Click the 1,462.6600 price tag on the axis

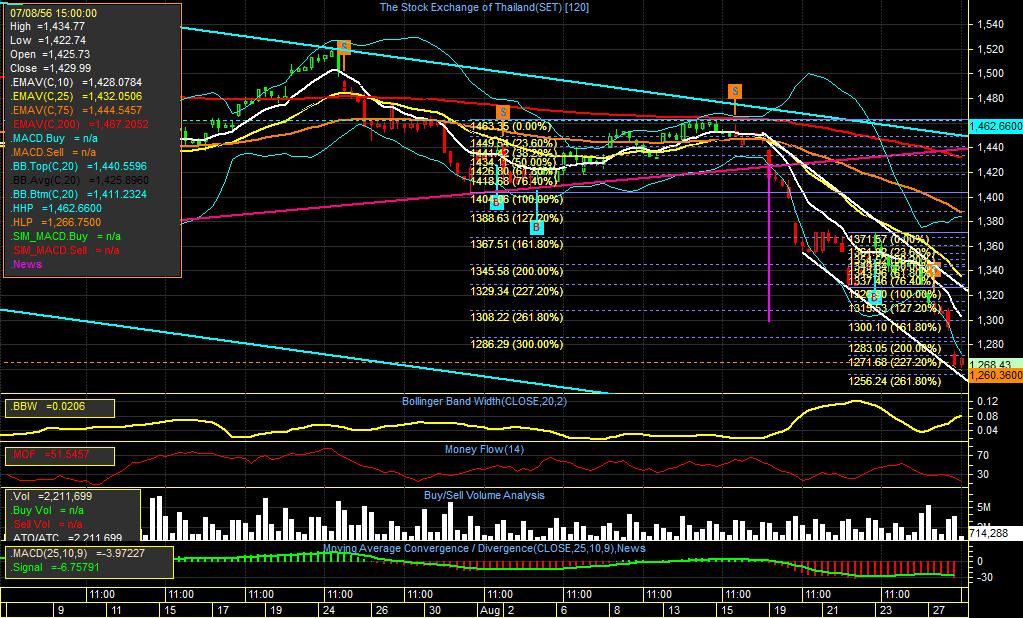pyautogui.click(x=996, y=126)
